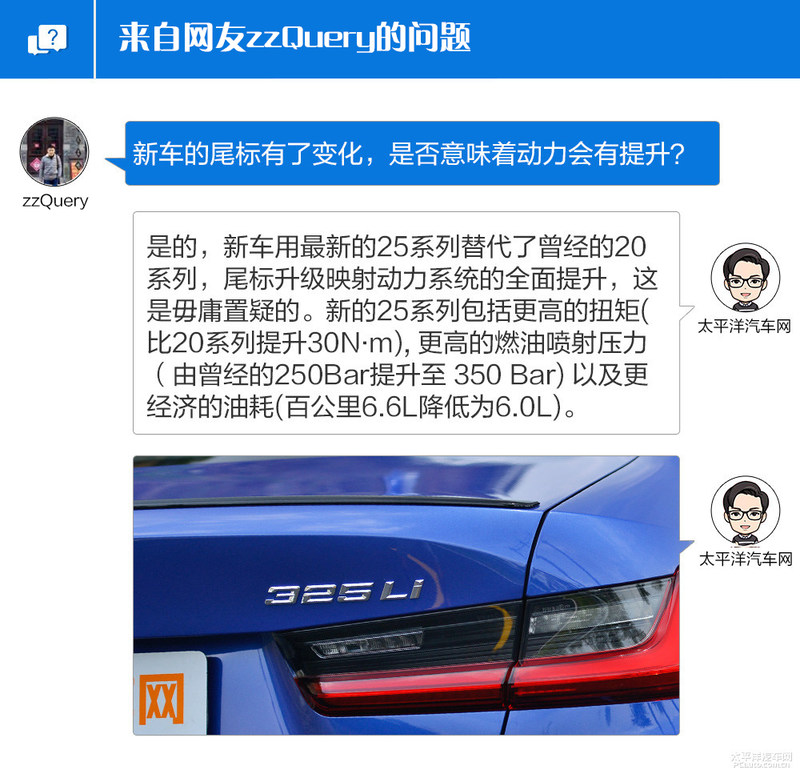The width and height of the screenshot is (800, 774).
Task: Click the black trunk lid spoiler
Action: pos(337,501)
